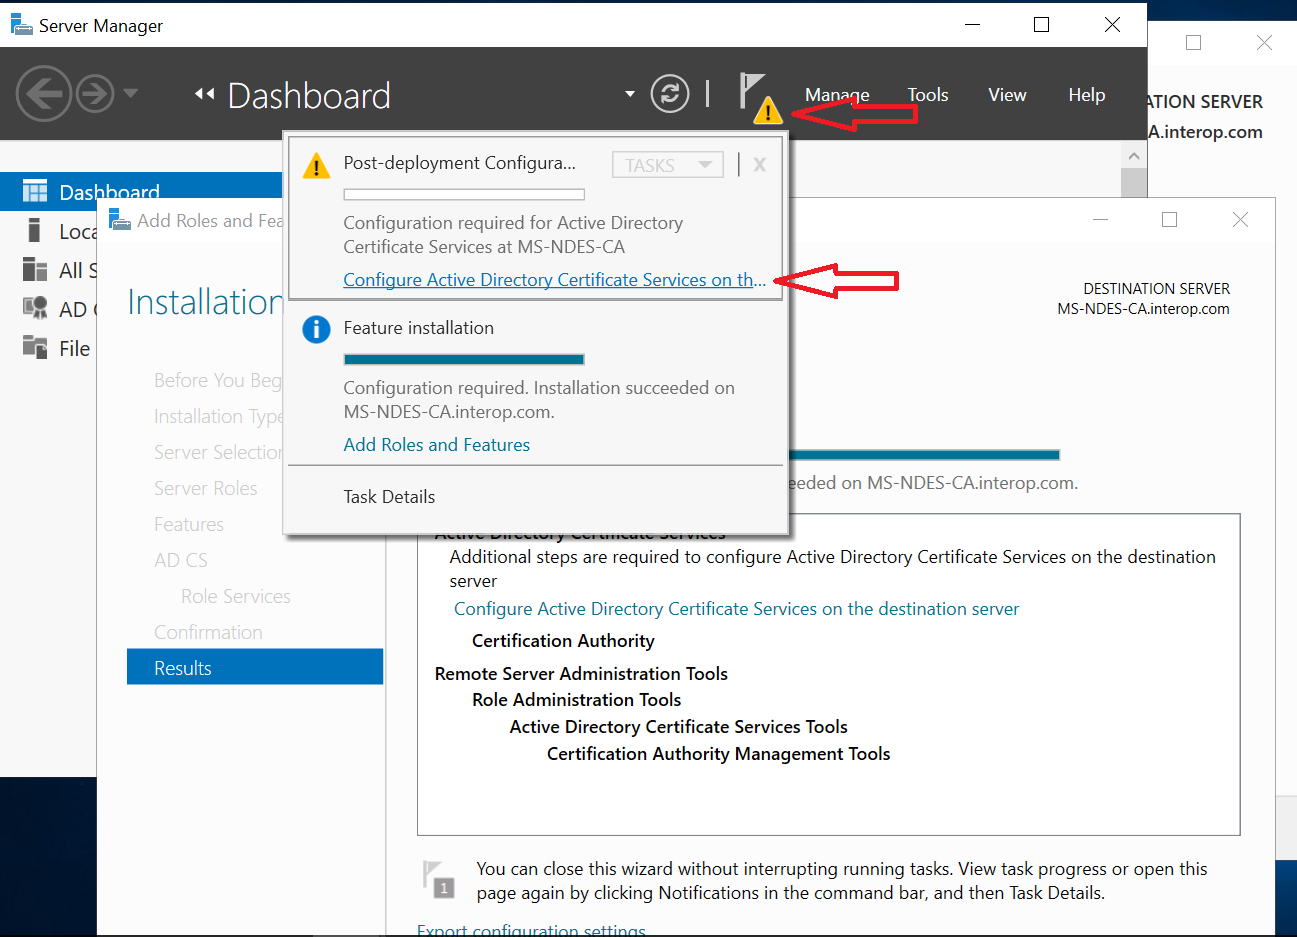Image resolution: width=1297 pixels, height=937 pixels.
Task: Click the notification flag icon in wizard footer
Action: click(438, 879)
